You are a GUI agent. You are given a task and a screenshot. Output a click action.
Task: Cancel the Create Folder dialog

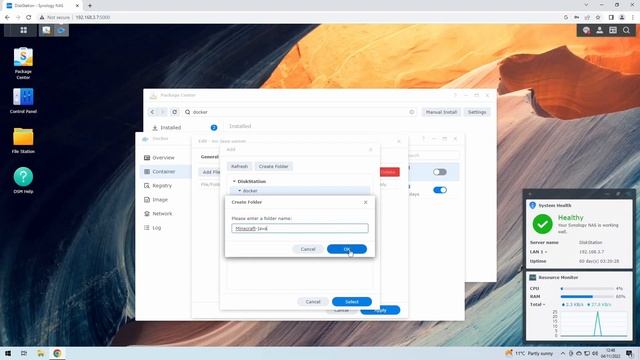pyautogui.click(x=308, y=249)
